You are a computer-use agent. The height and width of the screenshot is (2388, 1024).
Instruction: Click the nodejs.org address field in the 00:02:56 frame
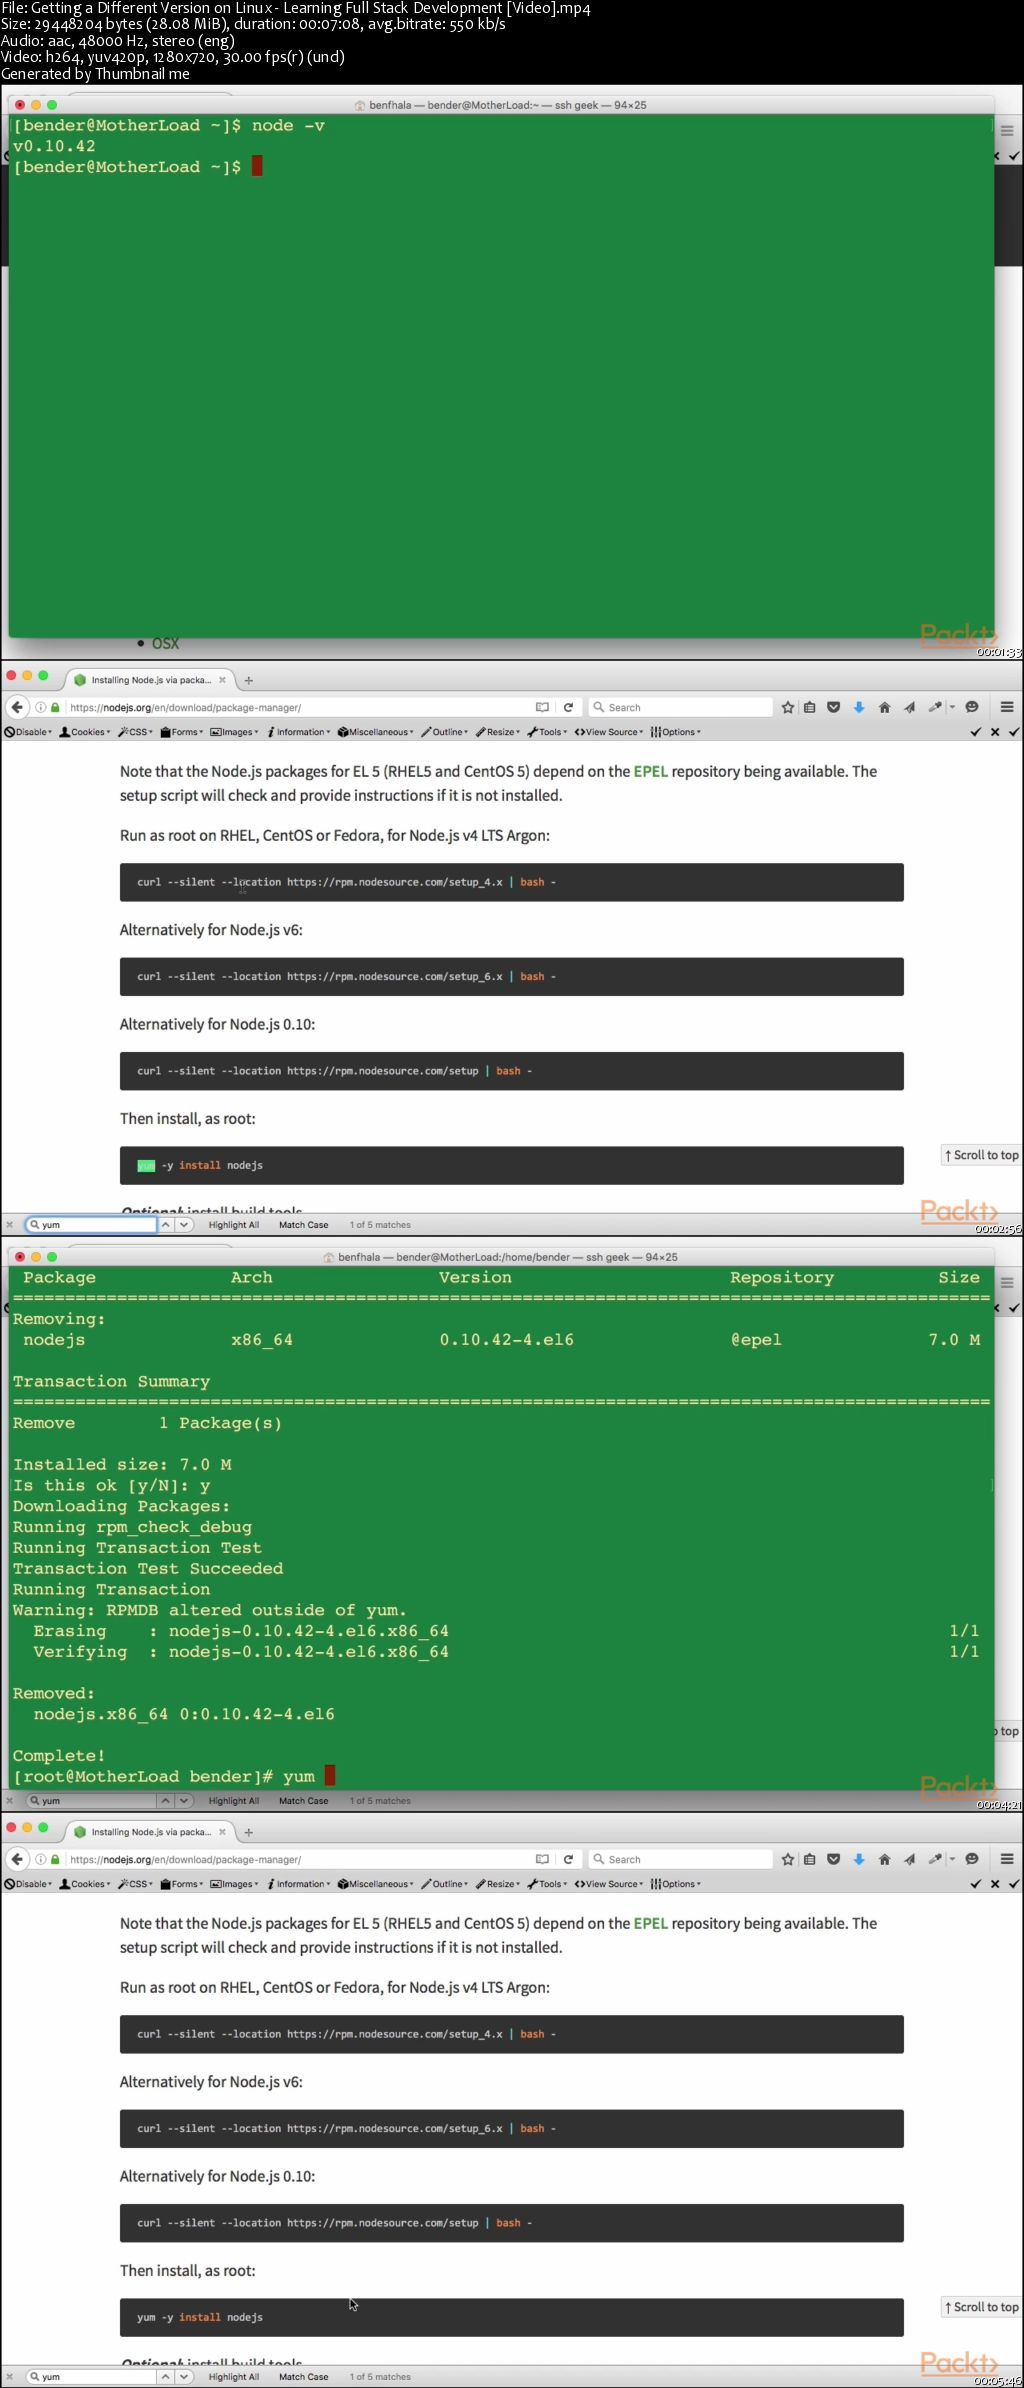pos(298,707)
